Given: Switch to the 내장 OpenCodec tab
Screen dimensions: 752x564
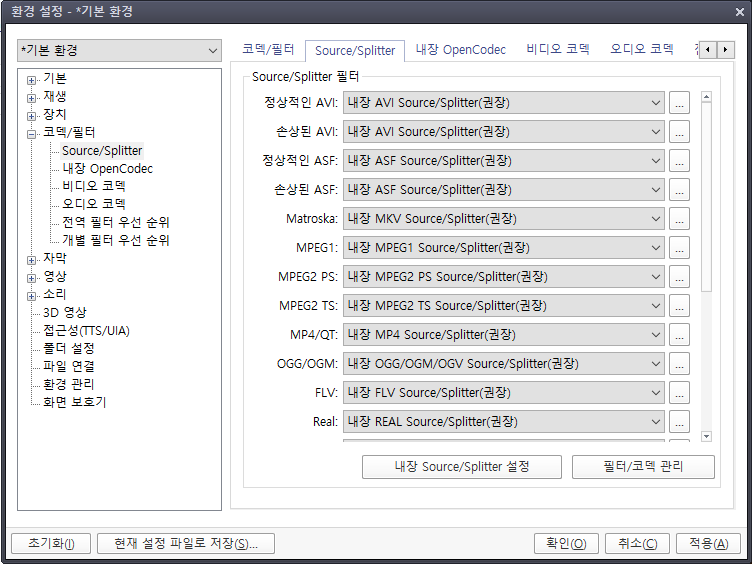Looking at the screenshot, I should [460, 49].
